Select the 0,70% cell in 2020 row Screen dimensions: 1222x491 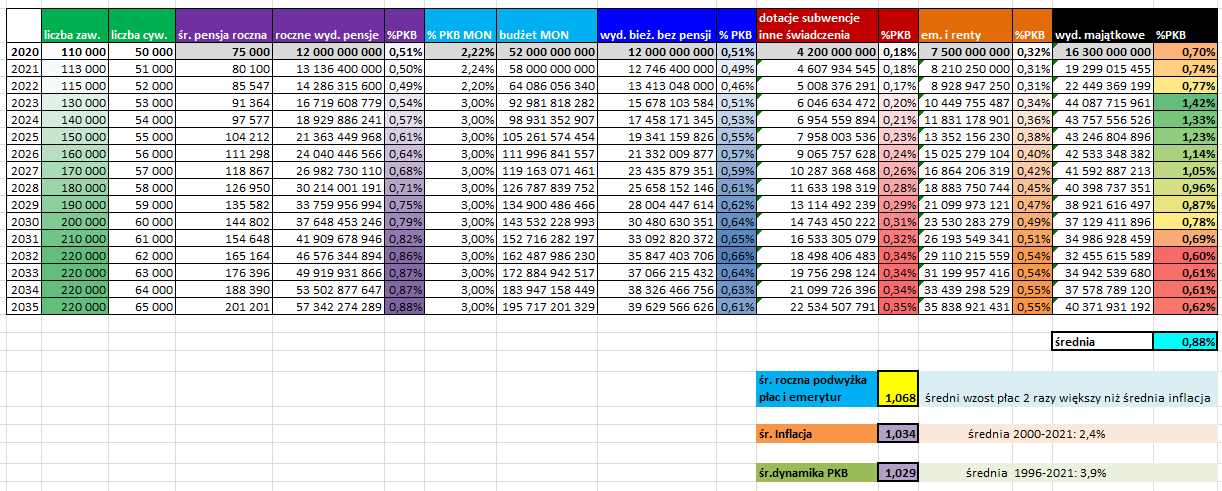[x=1186, y=52]
